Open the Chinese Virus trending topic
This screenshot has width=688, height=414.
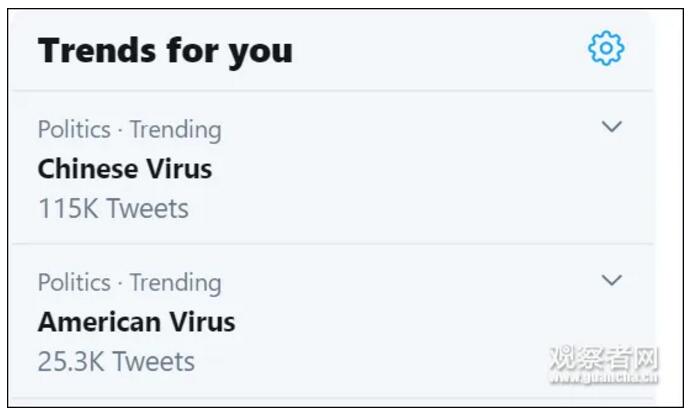coord(125,169)
